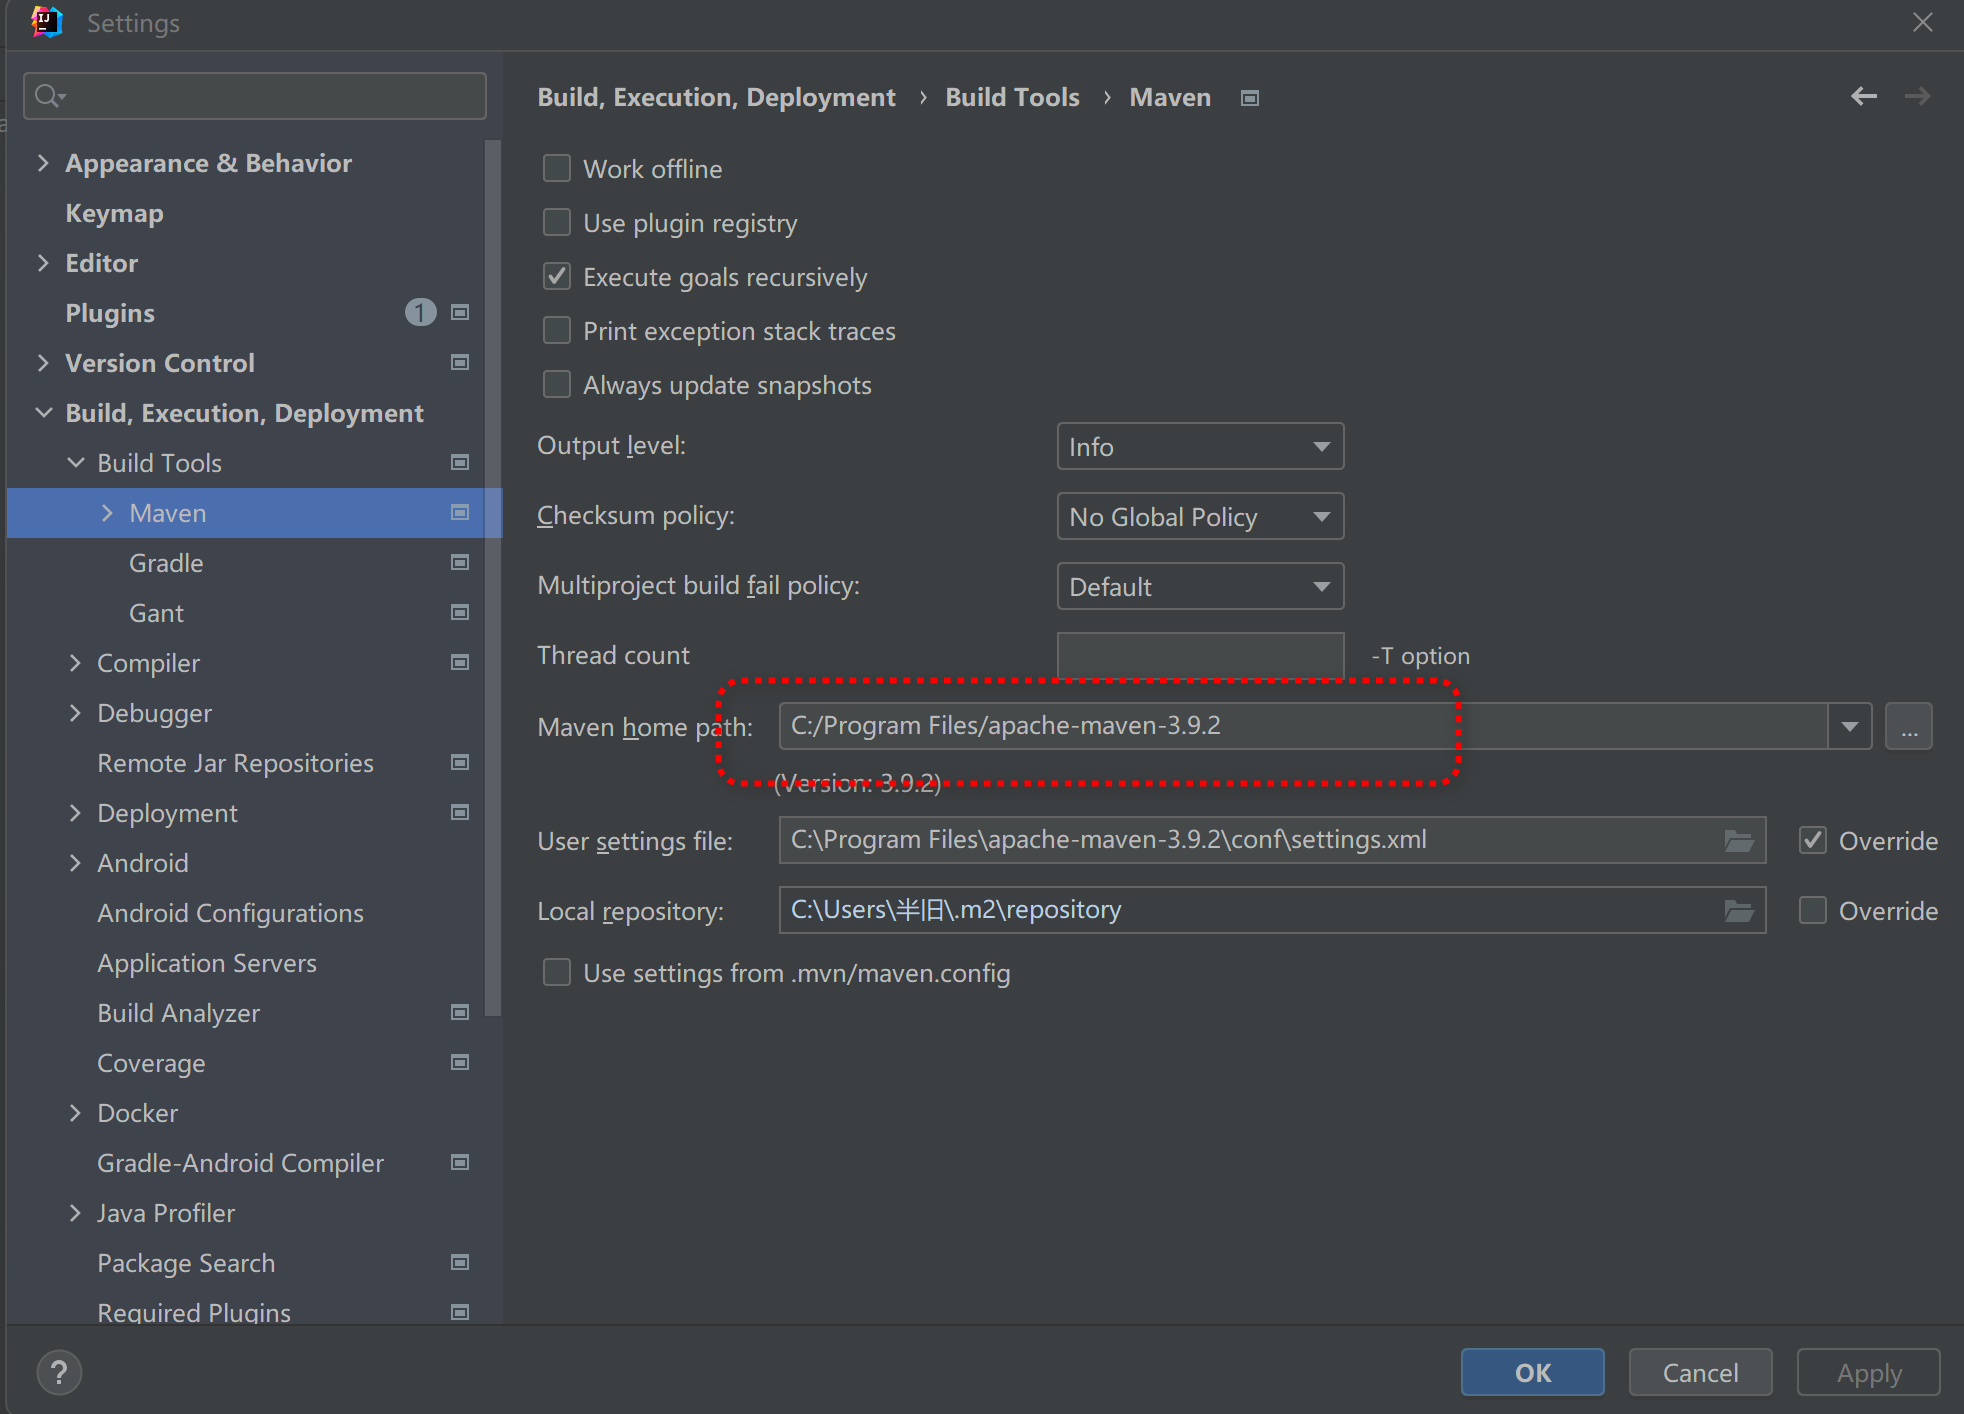
Task: Open the Multiproject build fail policy dropdown
Action: click(1199, 587)
